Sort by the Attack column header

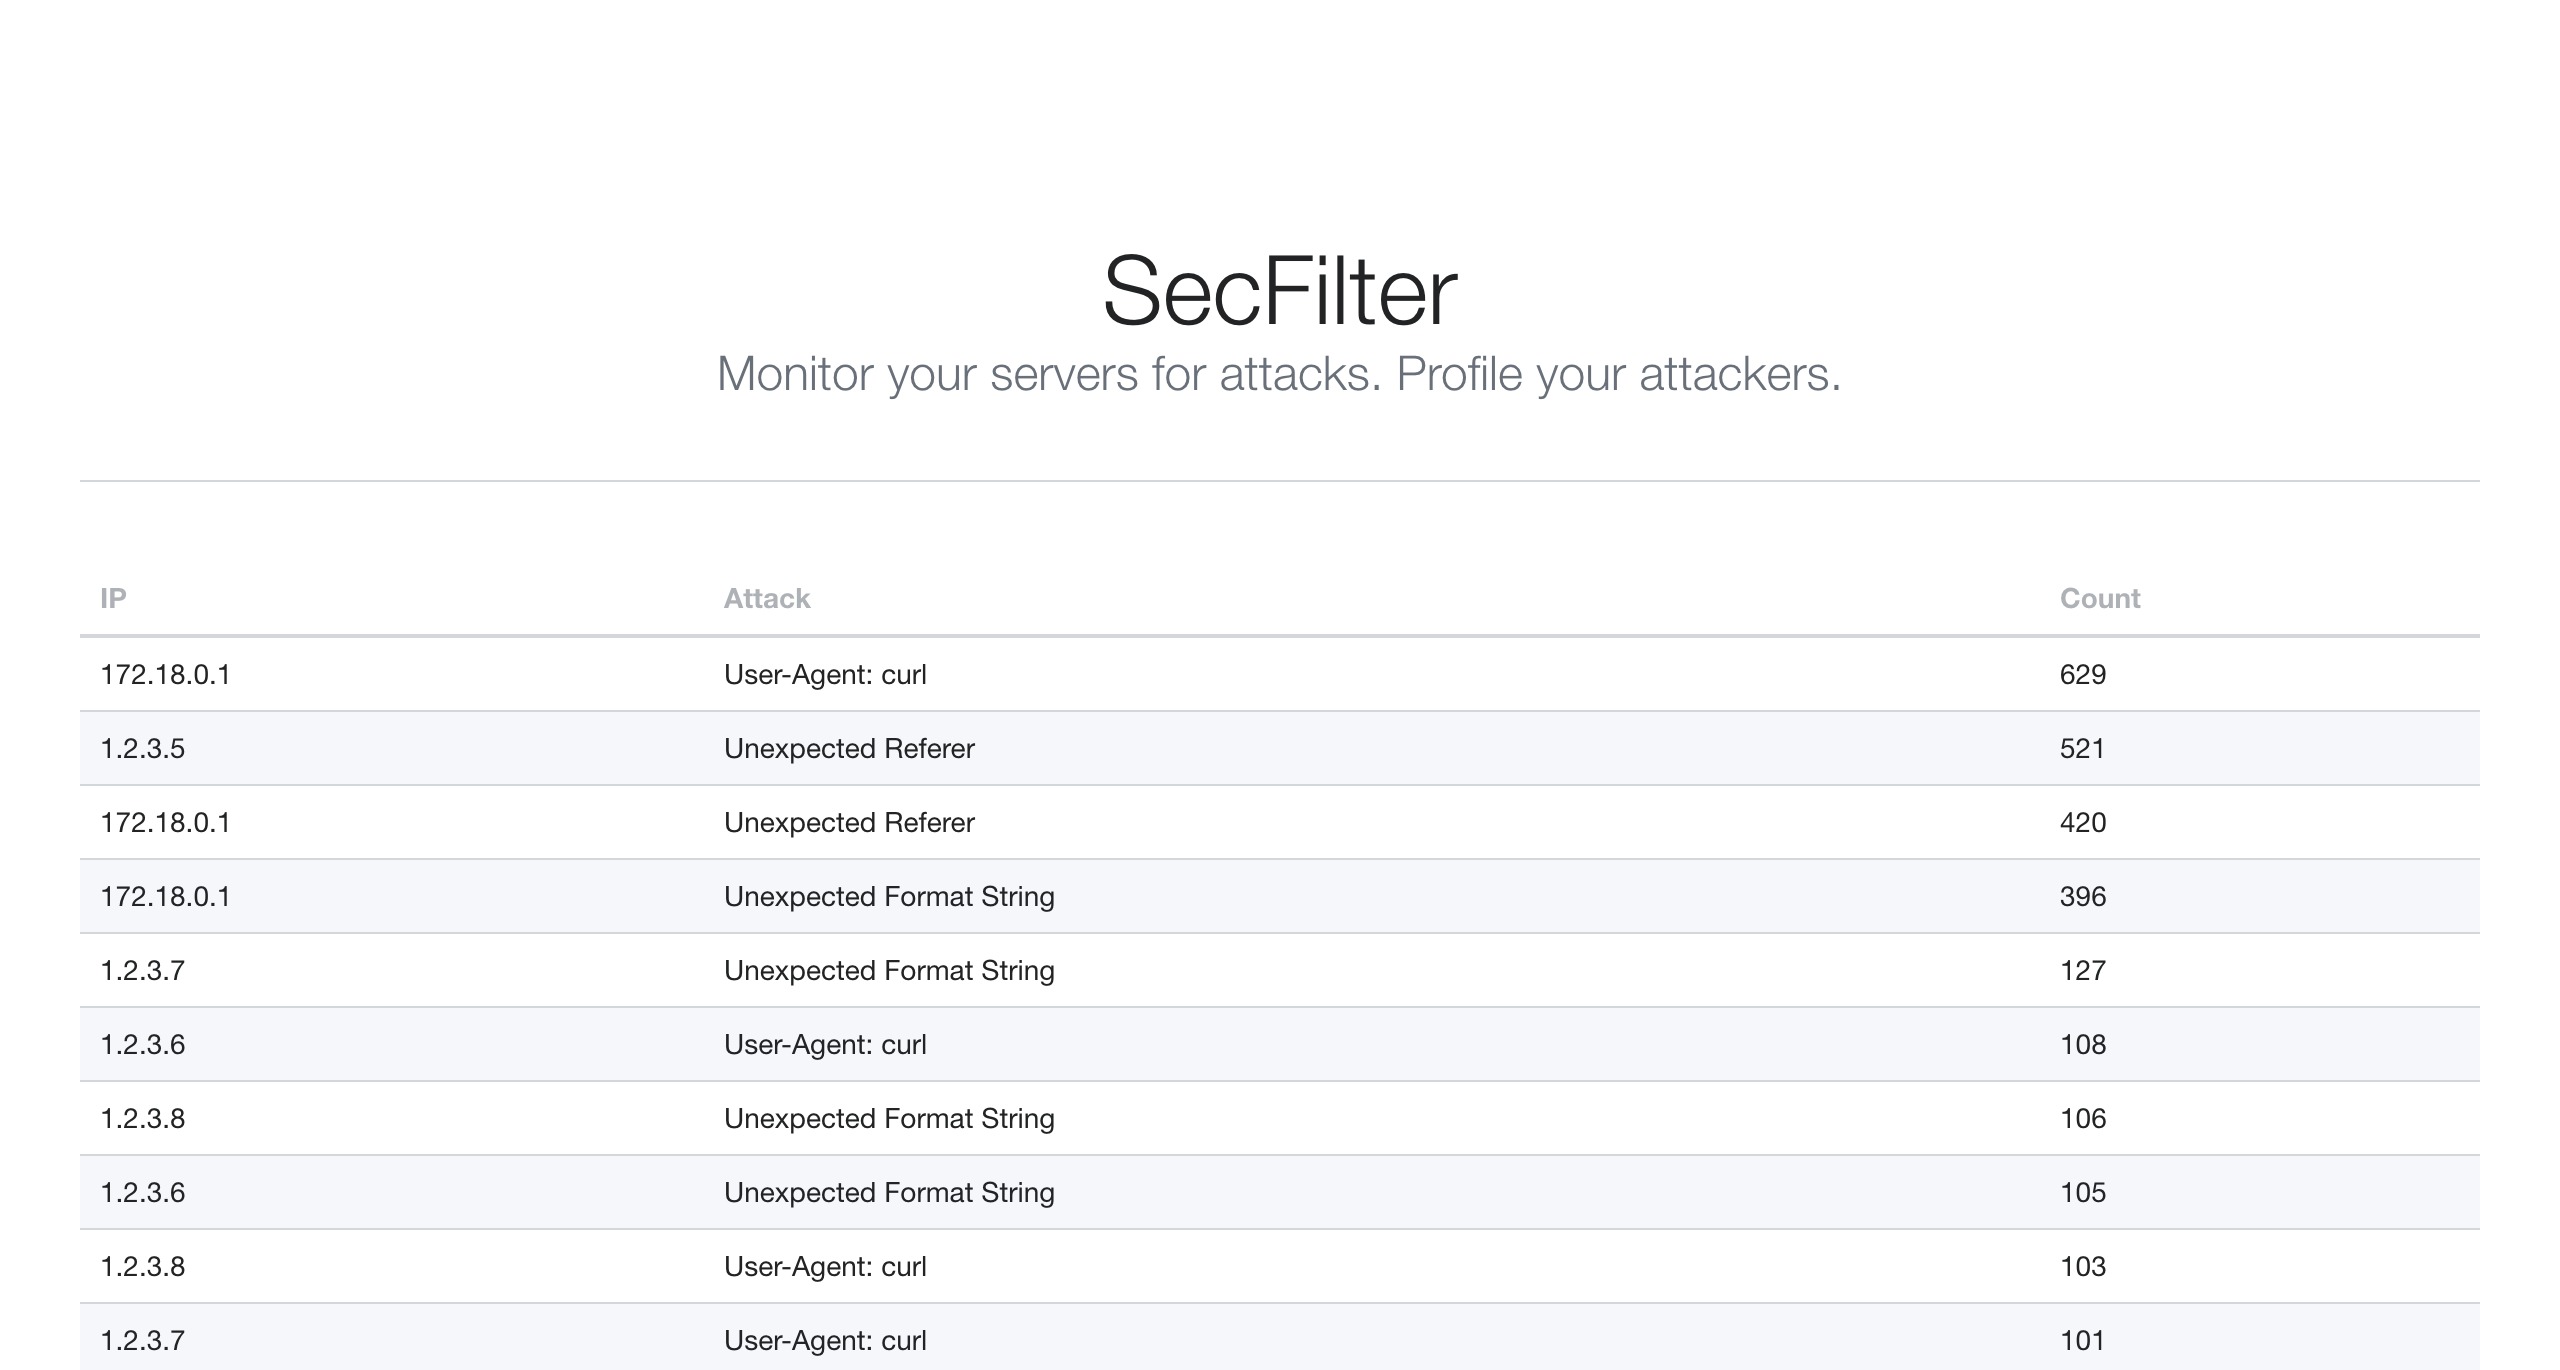pos(767,599)
